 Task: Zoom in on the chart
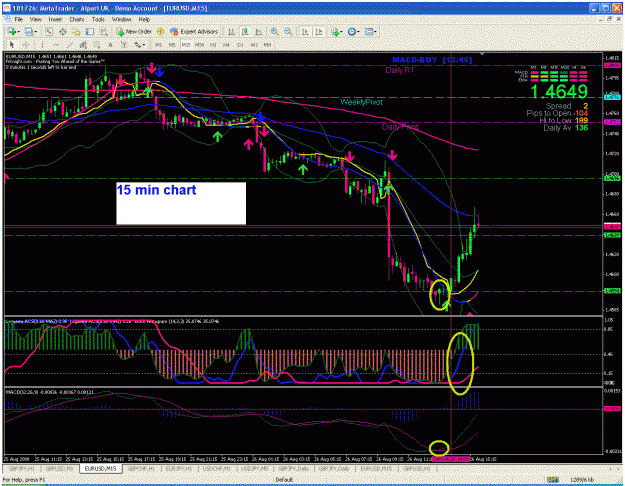click(x=274, y=32)
